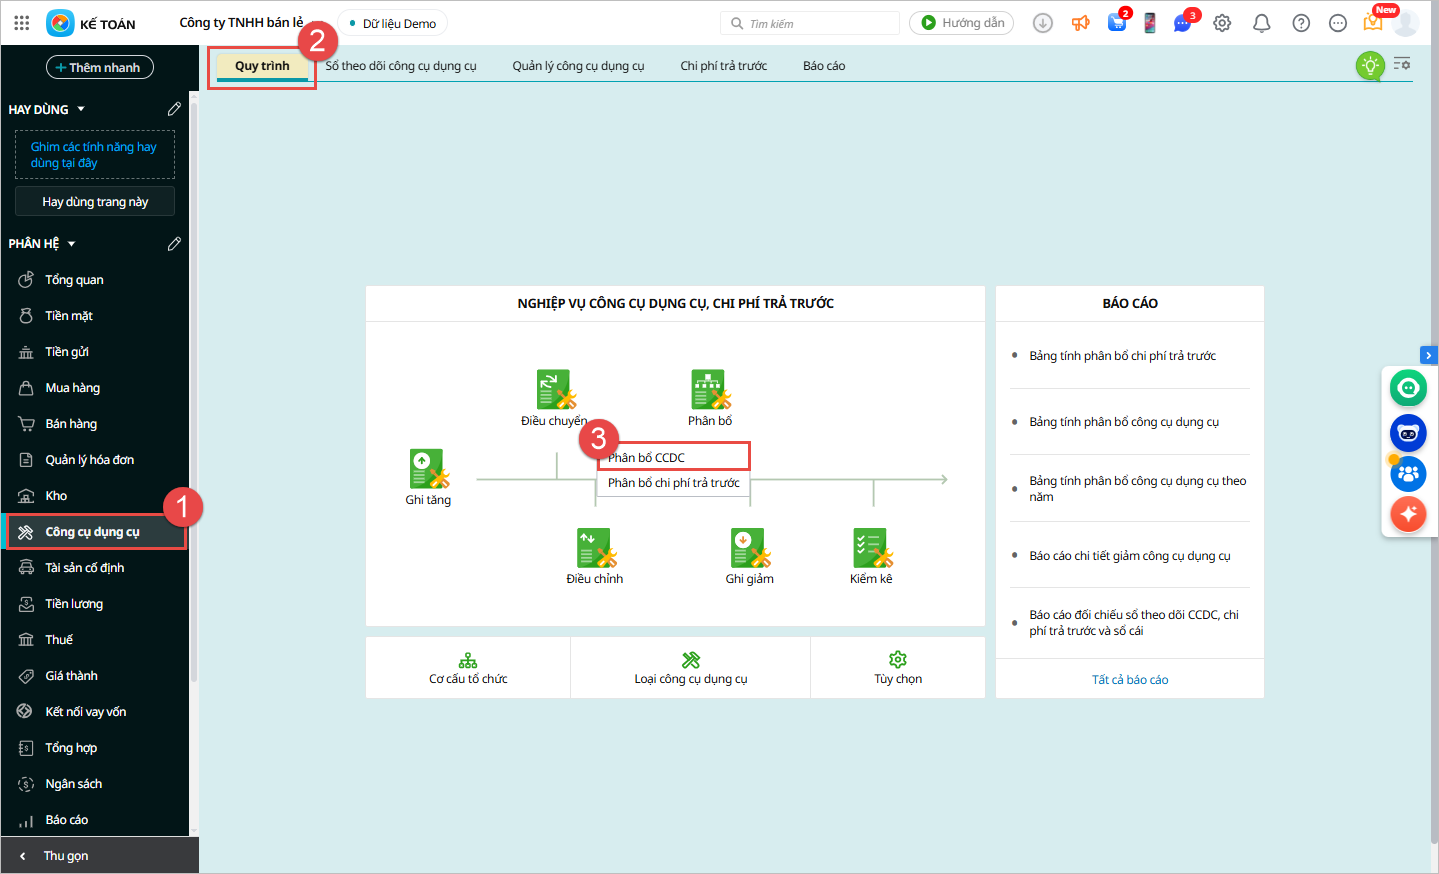Switch to Sổ theo dõi công cụ dụng cụ tab
Viewport: 1439px width, 874px height.
(x=400, y=66)
